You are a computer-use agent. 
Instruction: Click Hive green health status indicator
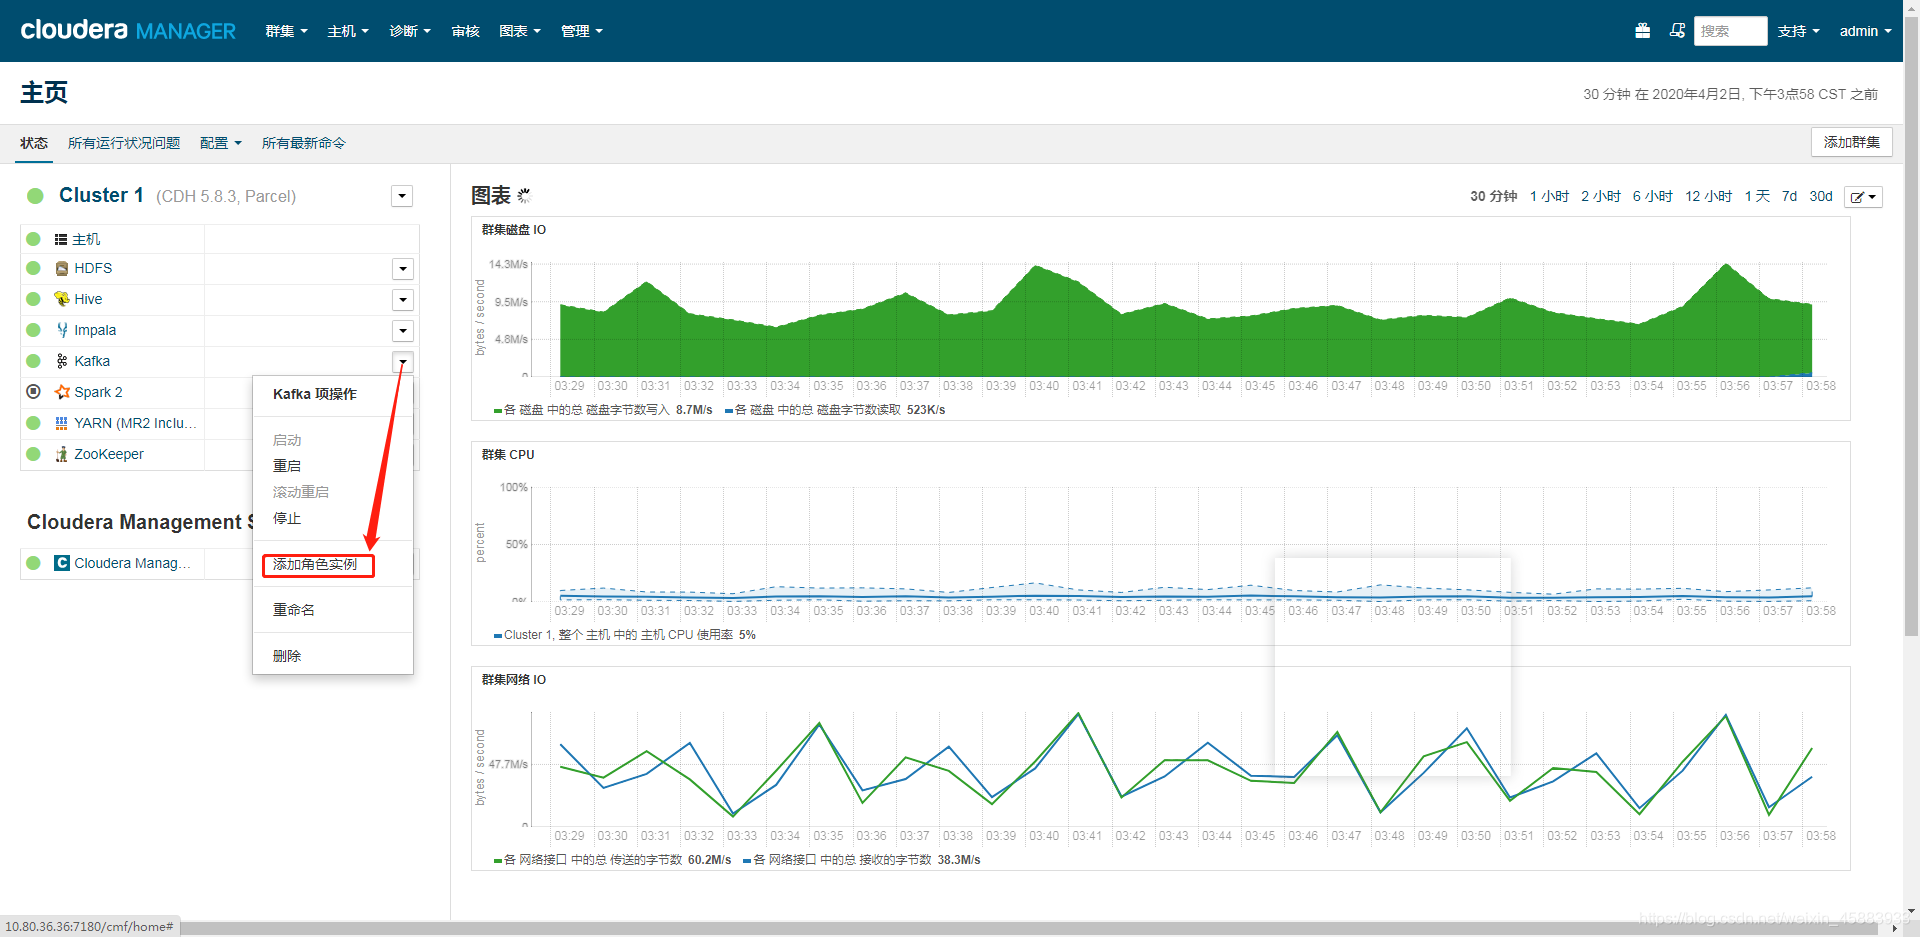tap(33, 299)
